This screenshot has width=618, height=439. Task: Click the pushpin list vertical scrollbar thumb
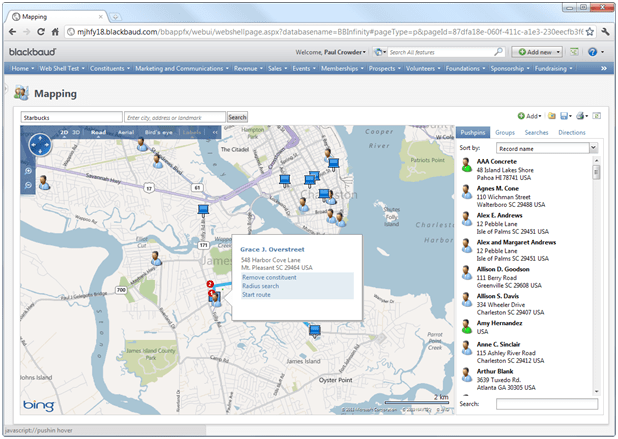pyautogui.click(x=596, y=172)
